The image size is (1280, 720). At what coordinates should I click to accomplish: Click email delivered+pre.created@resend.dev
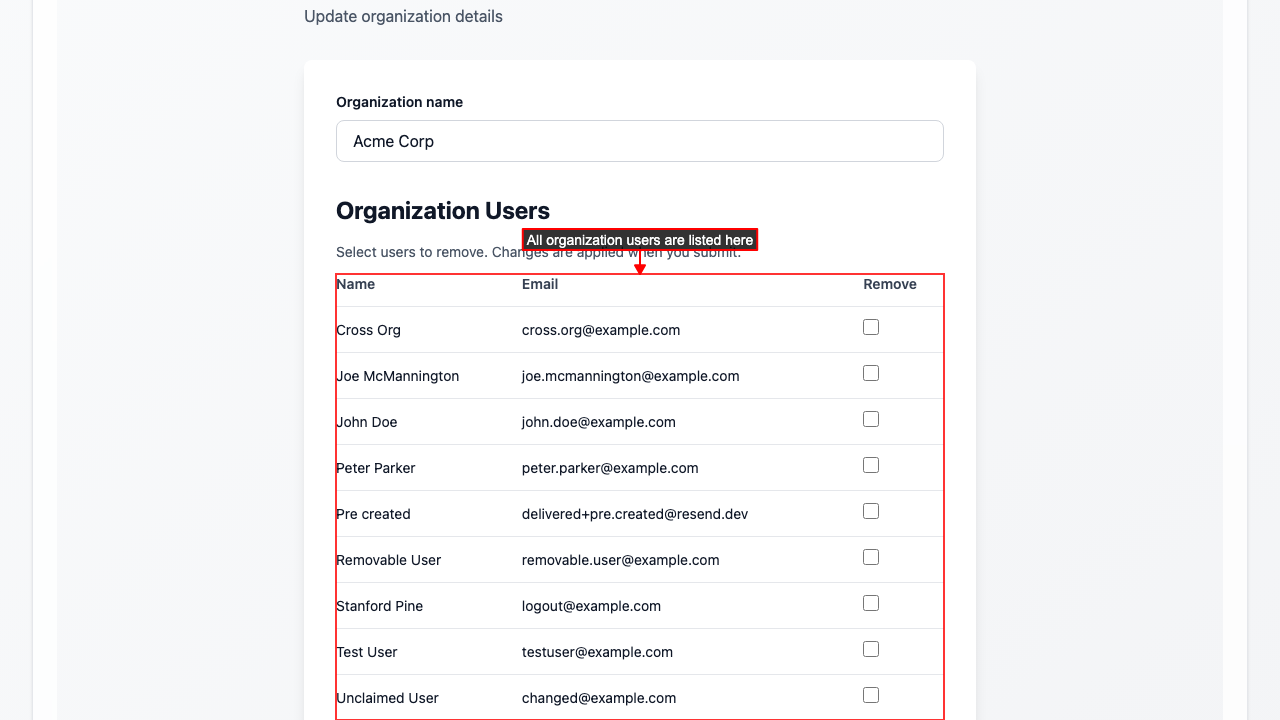[635, 514]
